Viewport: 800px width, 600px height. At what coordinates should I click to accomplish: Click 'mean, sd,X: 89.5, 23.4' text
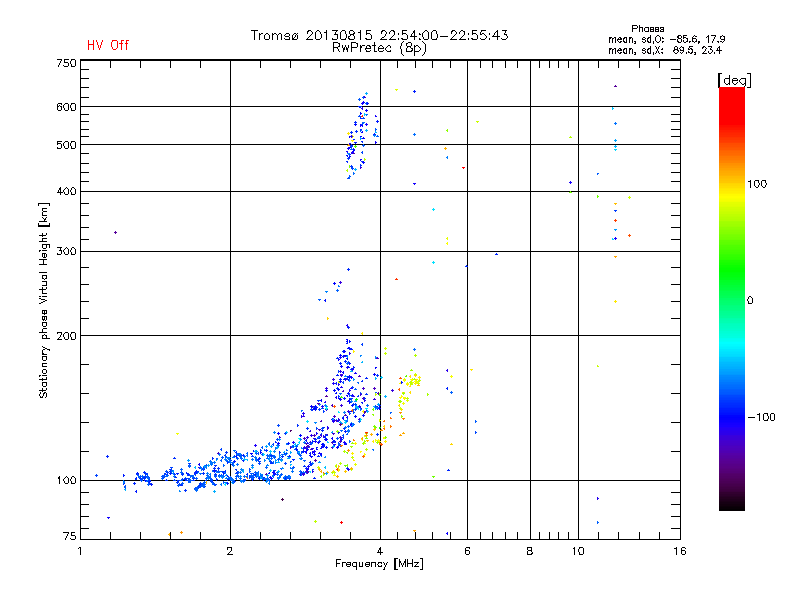click(665, 50)
